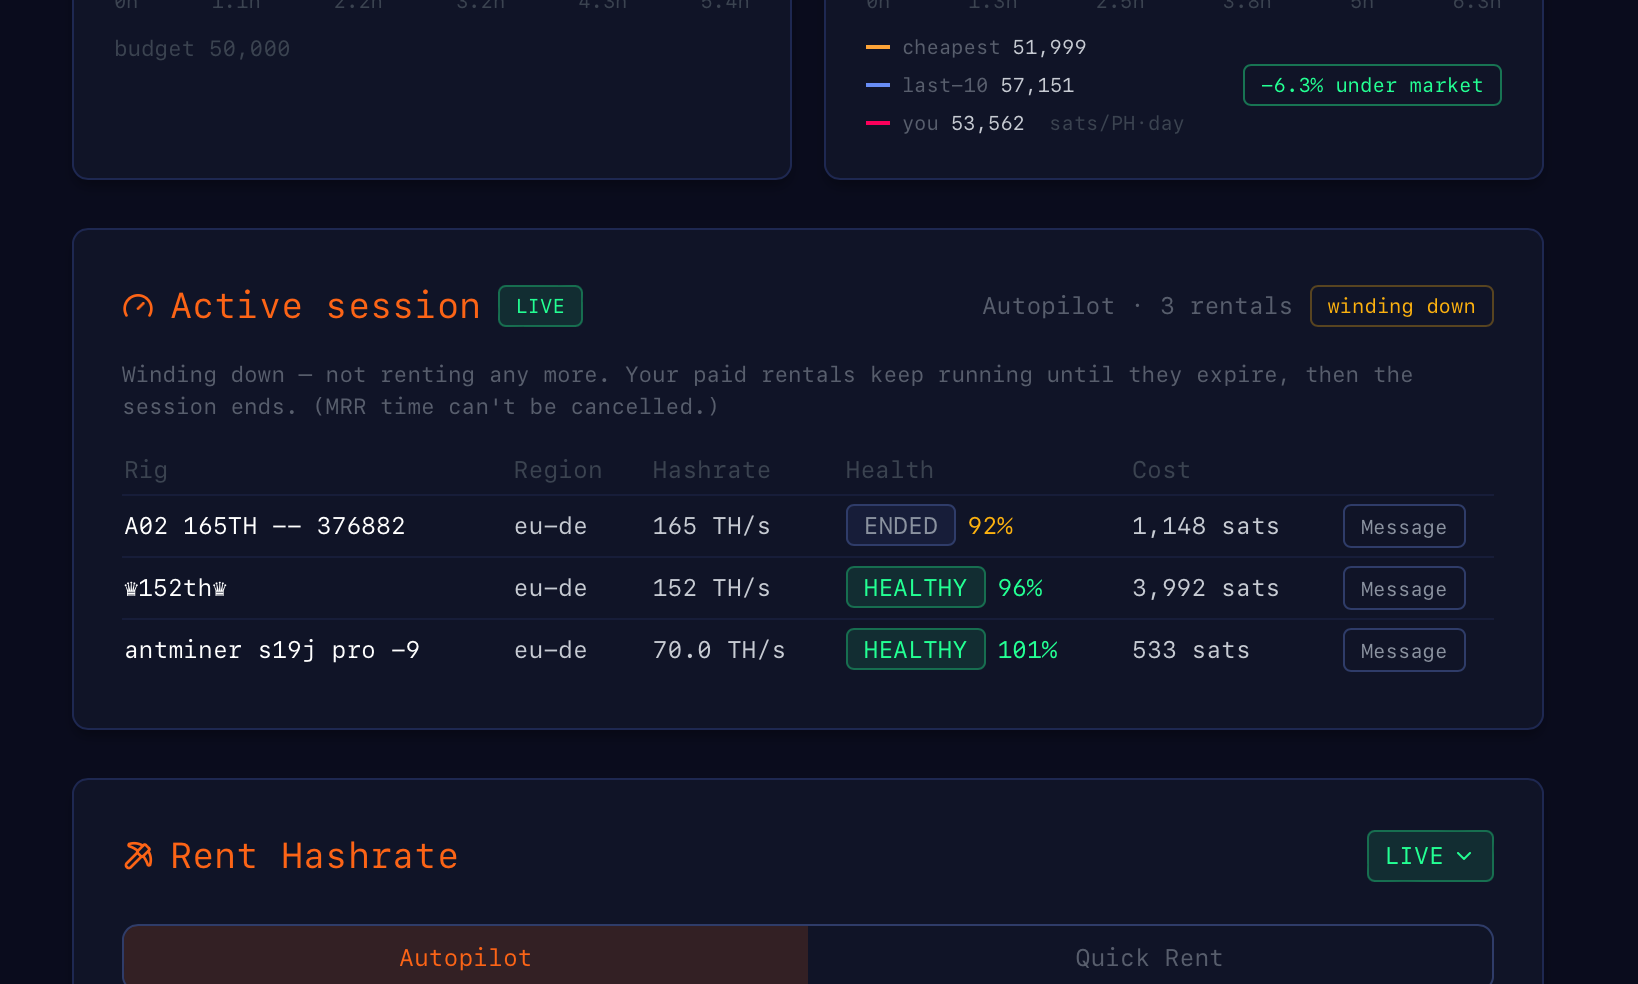1638x984 pixels.
Task: Click the 3,992 sats cost
Action: click(x=1206, y=588)
